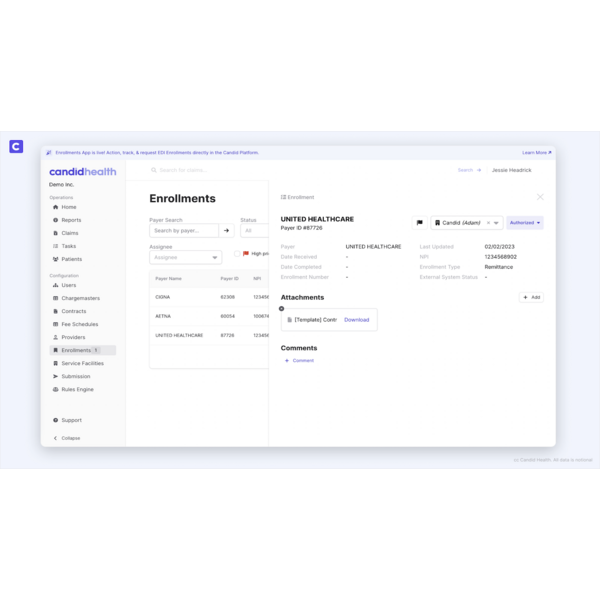600x600 pixels.
Task: Open Home in the sidebar
Action: point(68,207)
